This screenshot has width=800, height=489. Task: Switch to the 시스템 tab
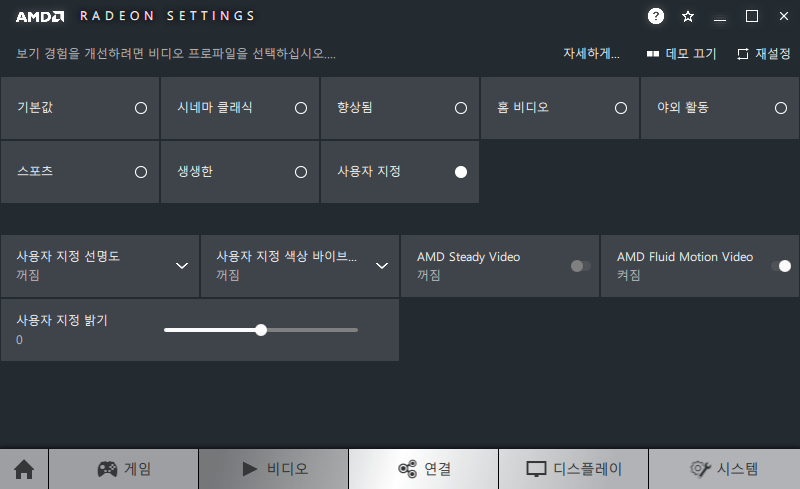724,469
